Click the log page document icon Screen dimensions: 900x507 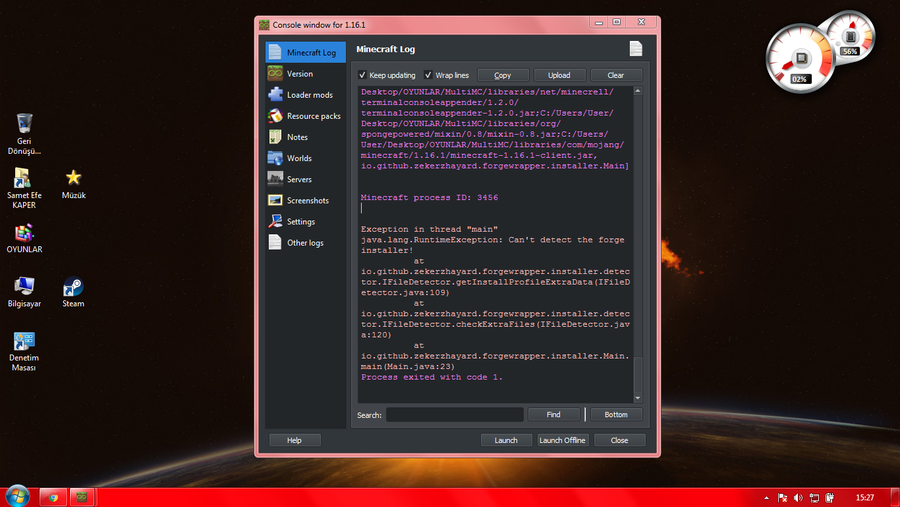(635, 49)
